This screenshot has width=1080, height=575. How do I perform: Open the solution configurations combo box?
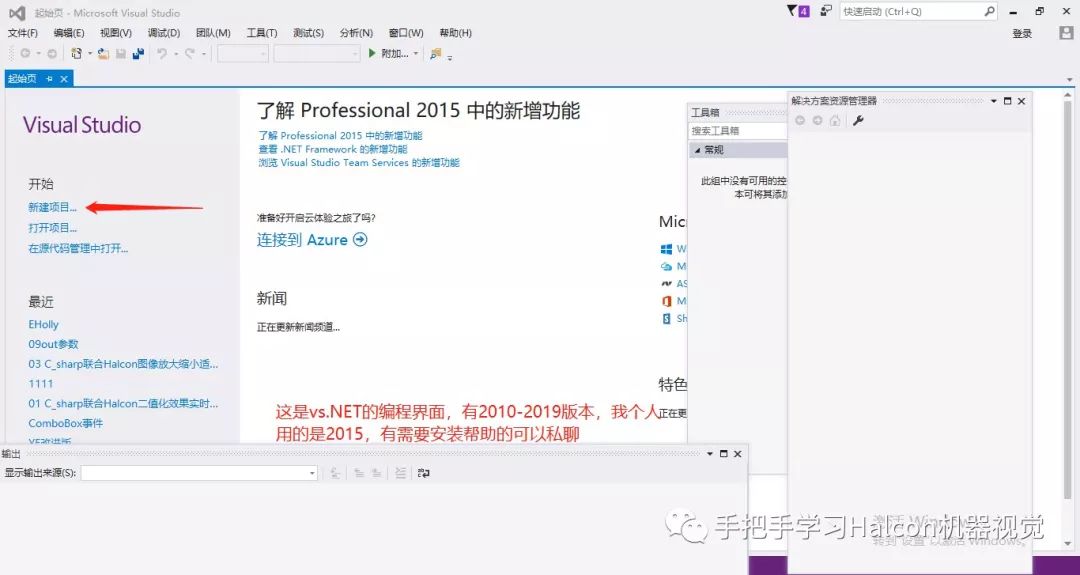point(242,53)
